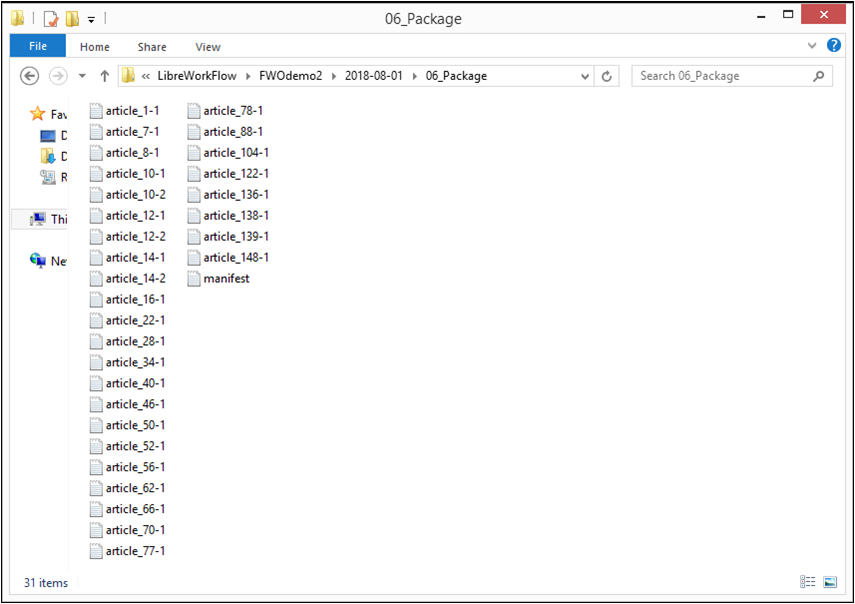The height and width of the screenshot is (604, 855).
Task: Open Windows Explorer Help
Action: click(x=833, y=45)
